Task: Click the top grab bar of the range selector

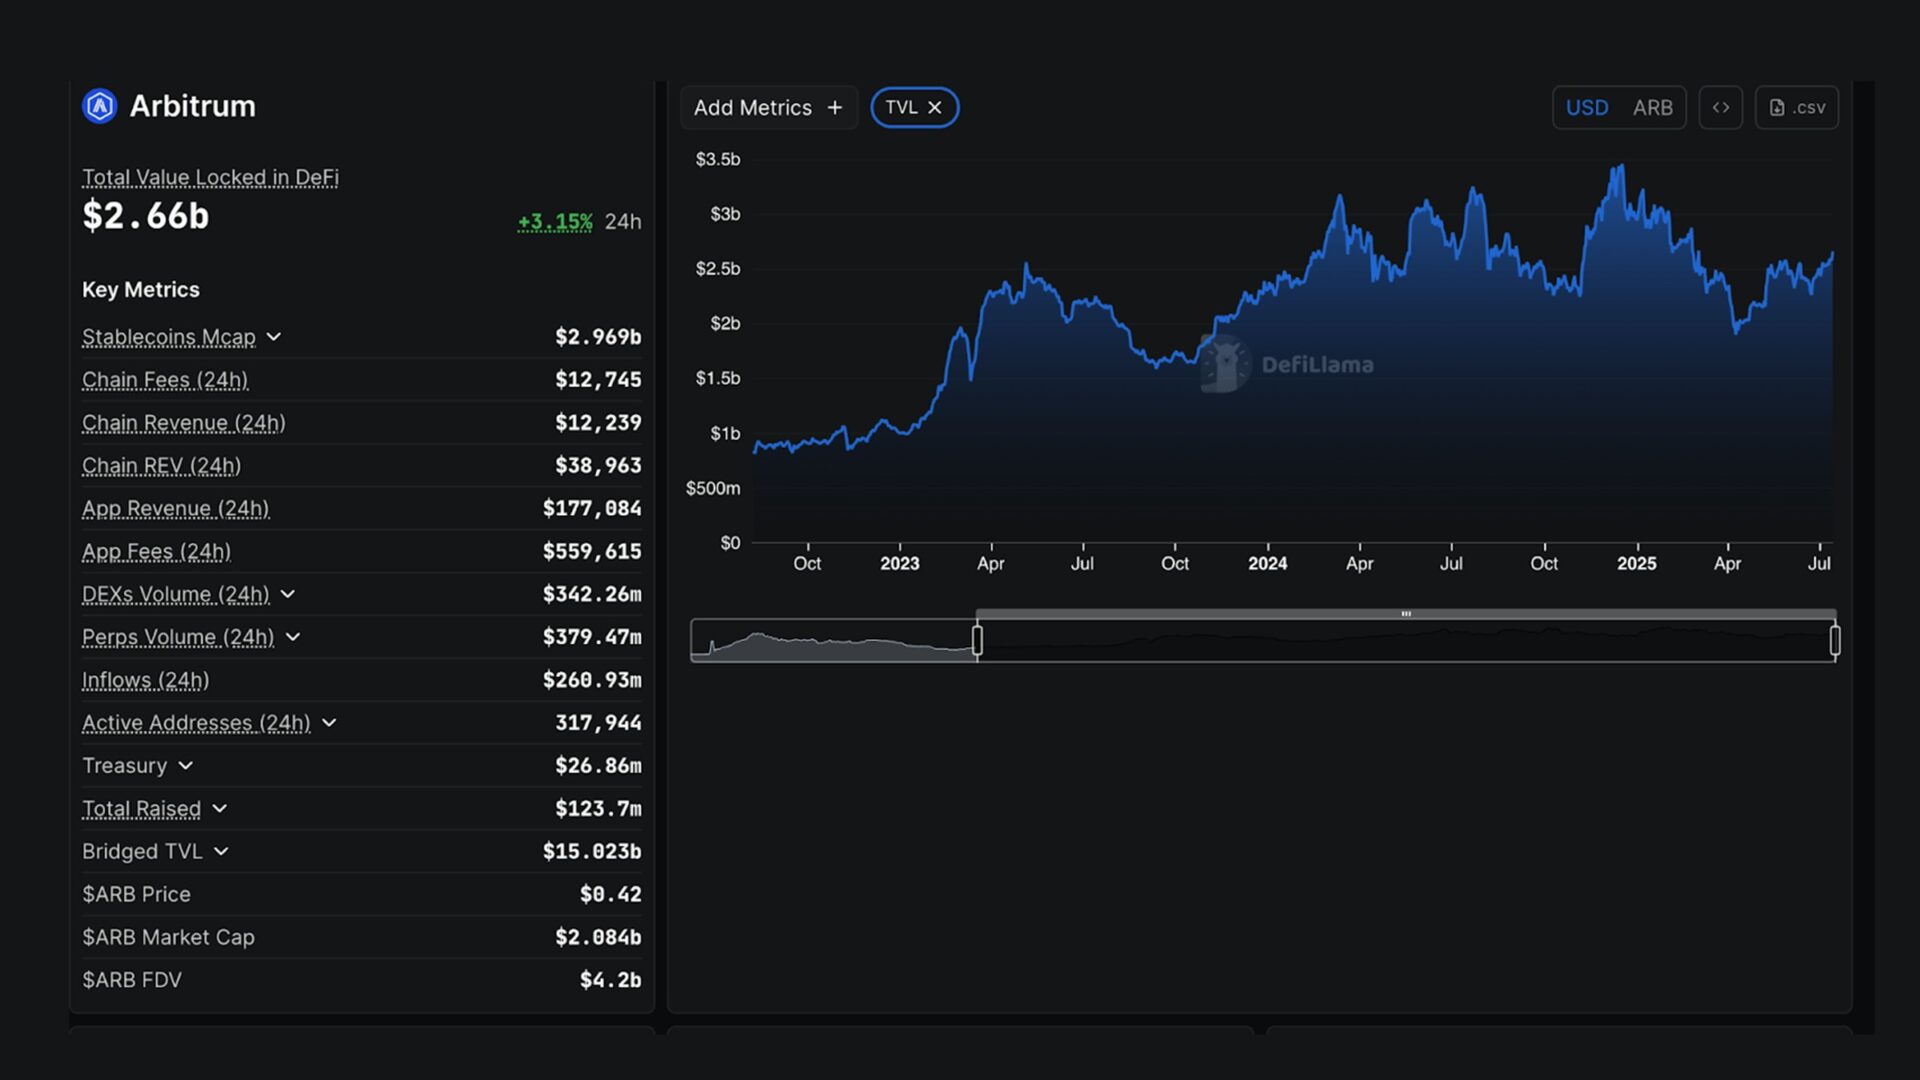Action: [x=1406, y=613]
